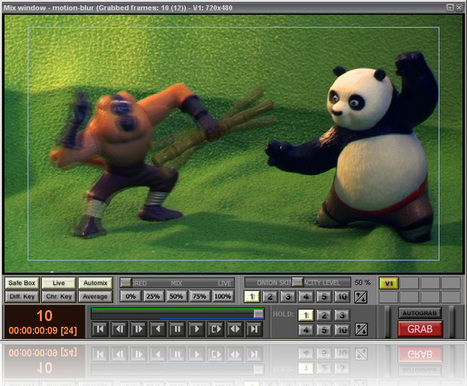The height and width of the screenshot is (386, 467).
Task: Toggle Live view mode
Action: [59, 283]
